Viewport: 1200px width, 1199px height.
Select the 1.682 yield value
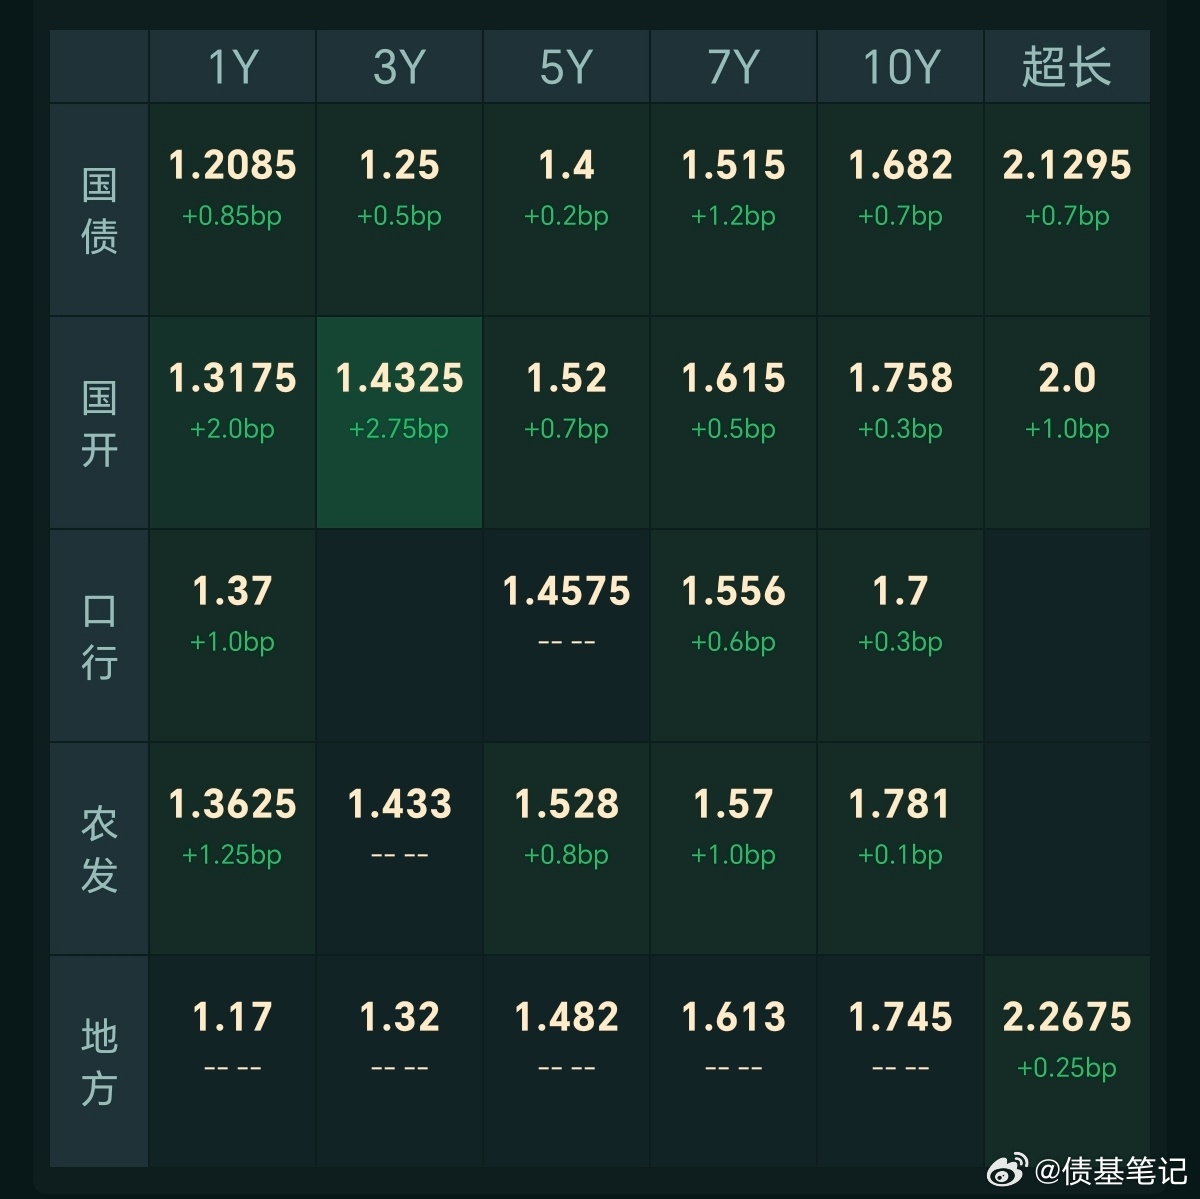[900, 165]
